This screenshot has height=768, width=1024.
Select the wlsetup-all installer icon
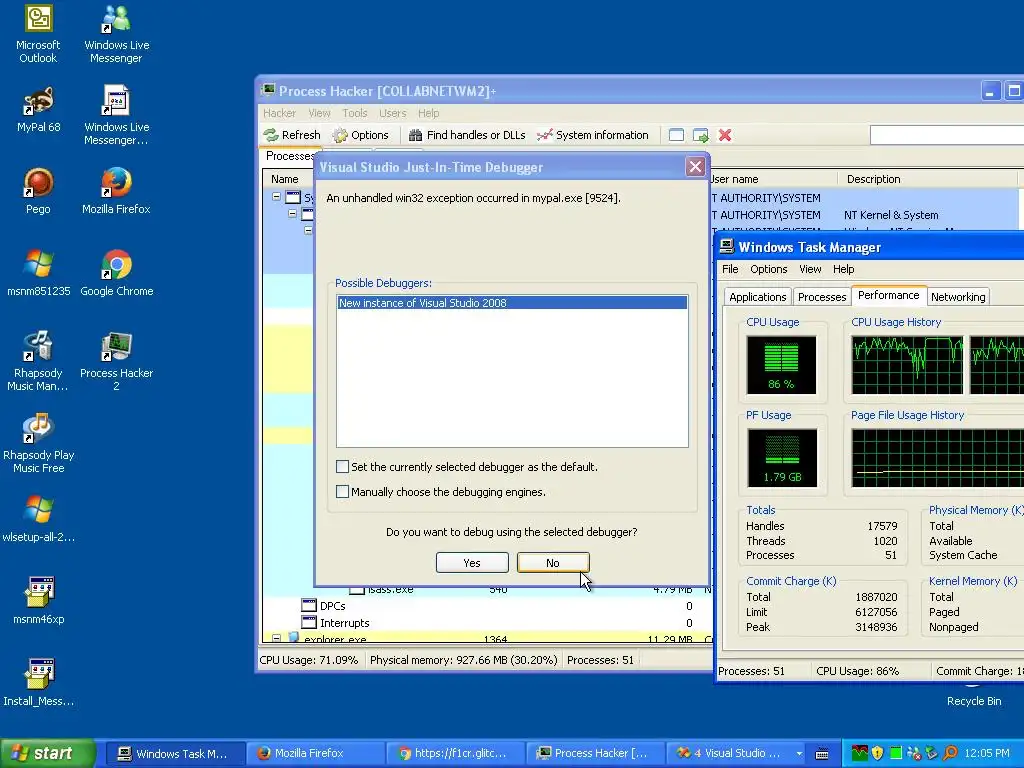click(39, 520)
